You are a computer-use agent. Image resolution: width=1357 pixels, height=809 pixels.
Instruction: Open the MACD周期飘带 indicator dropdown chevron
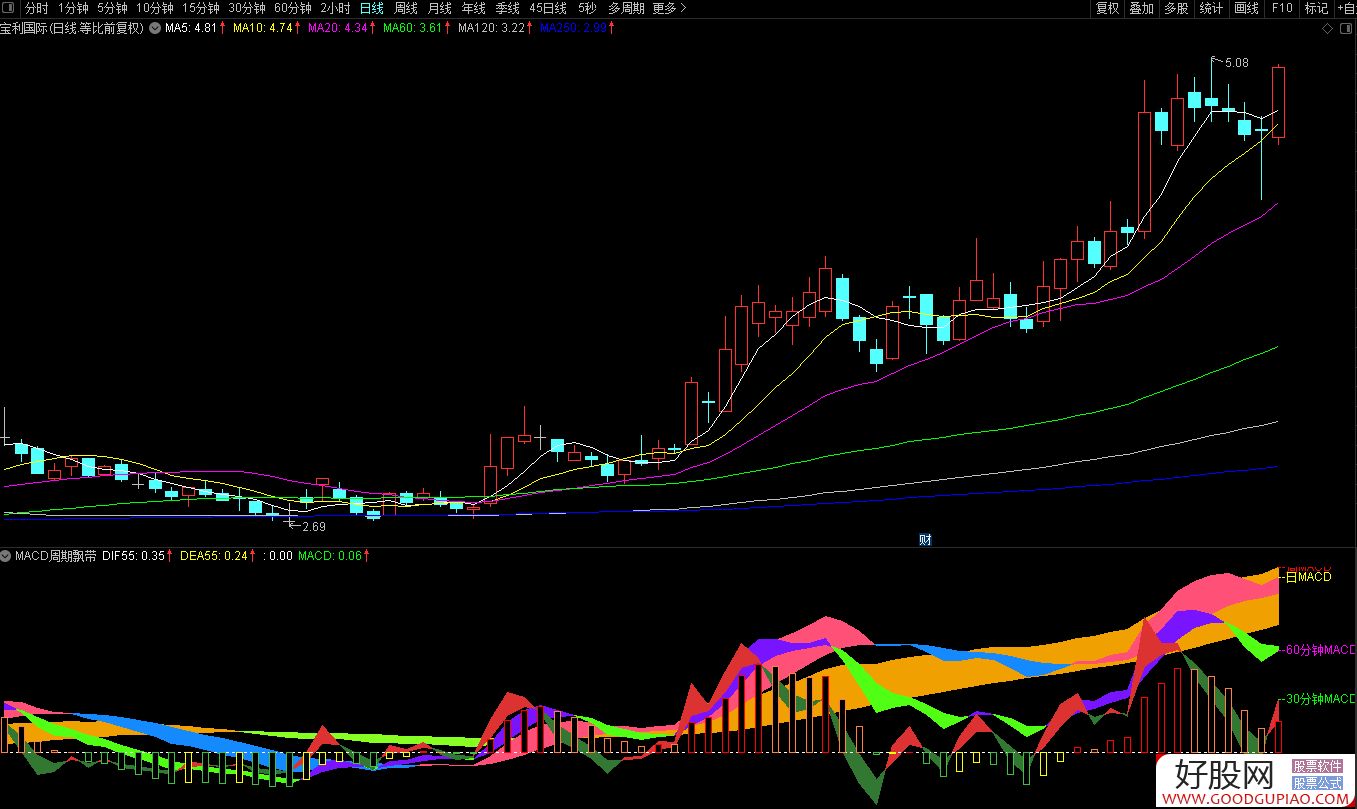6,555
